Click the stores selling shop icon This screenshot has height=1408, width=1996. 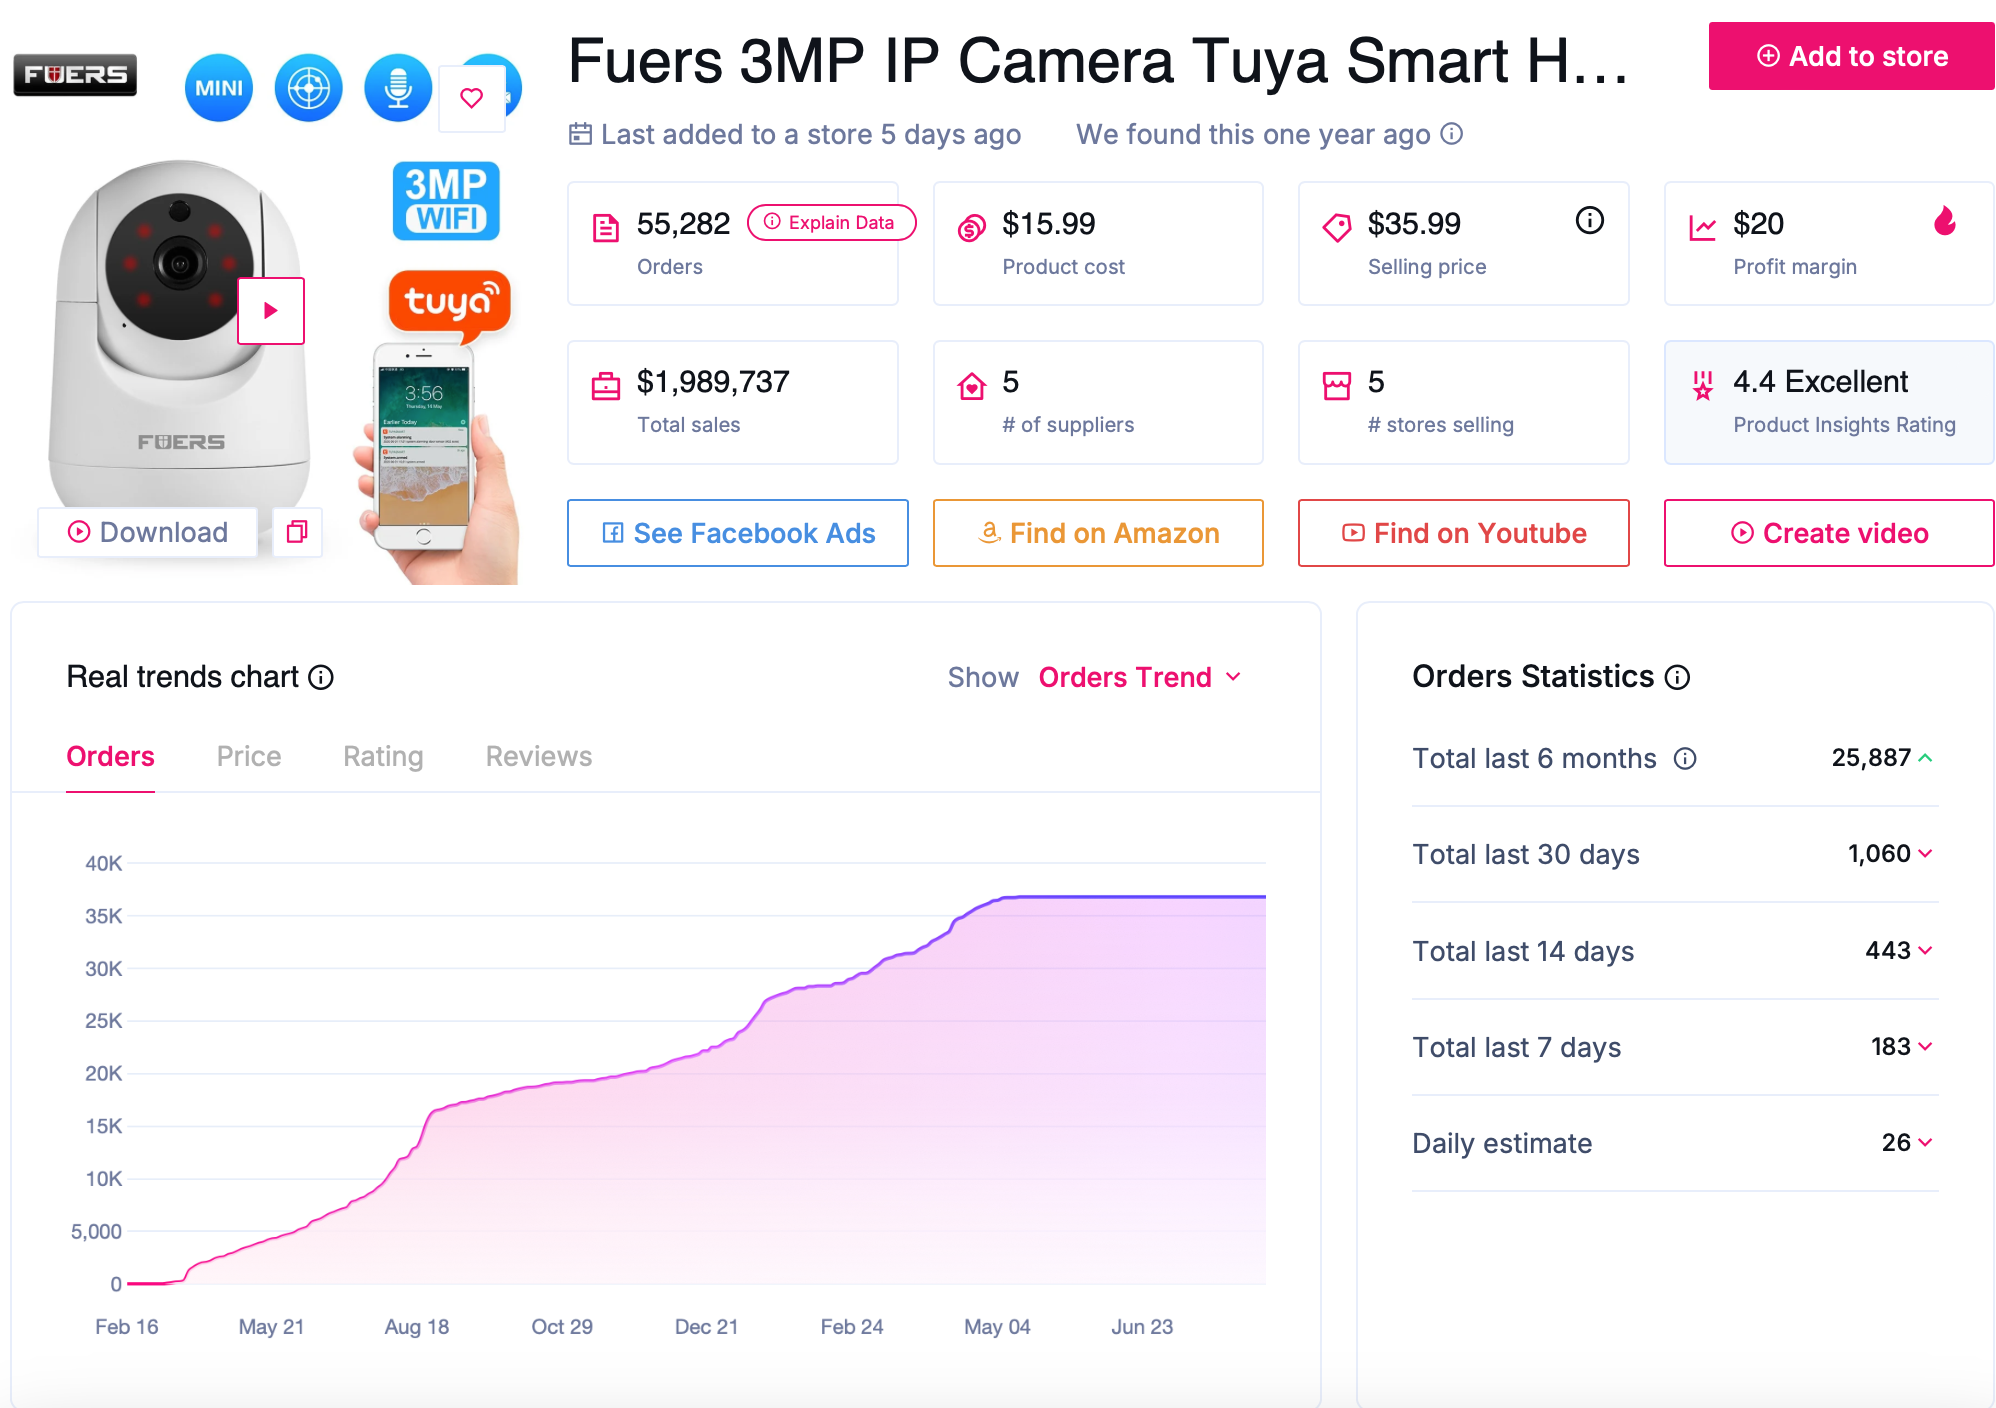(1336, 386)
